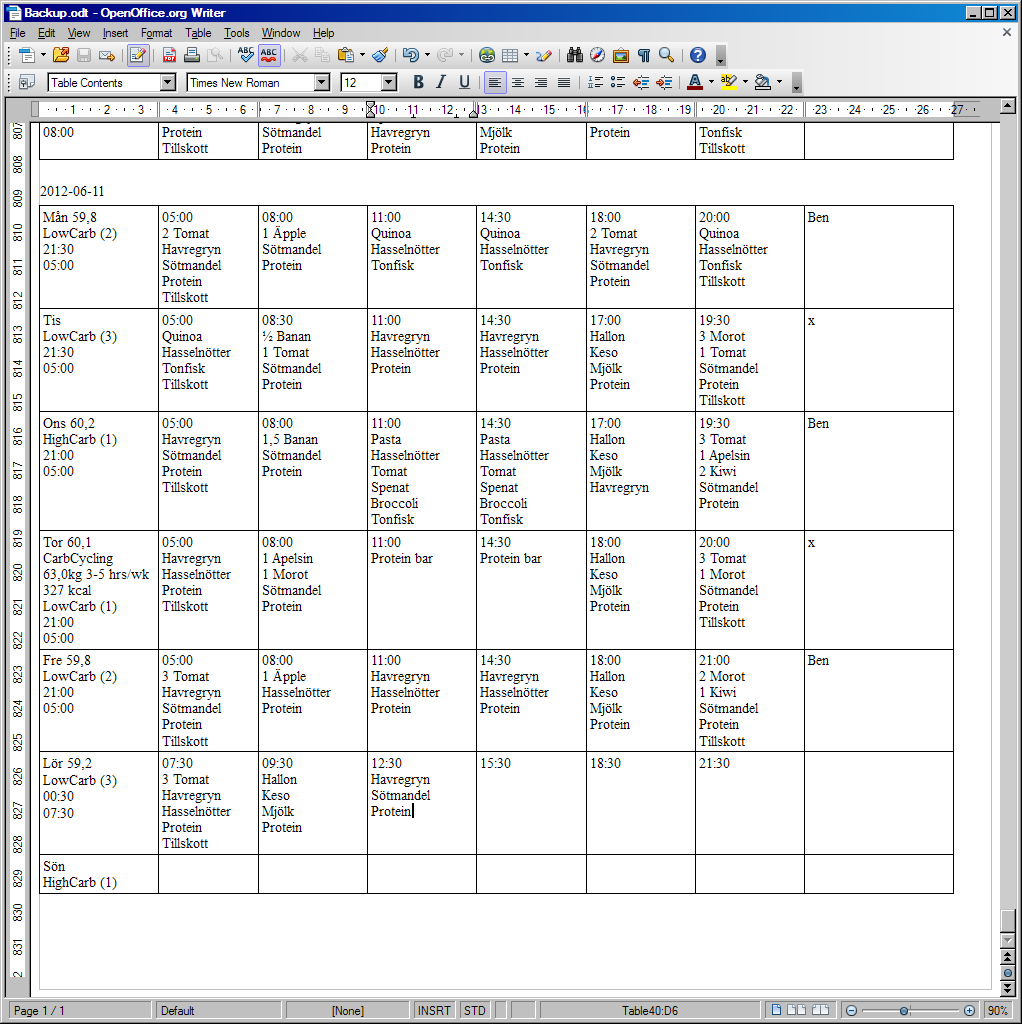Open the Find & Replace binoculars tool

pyautogui.click(x=575, y=55)
